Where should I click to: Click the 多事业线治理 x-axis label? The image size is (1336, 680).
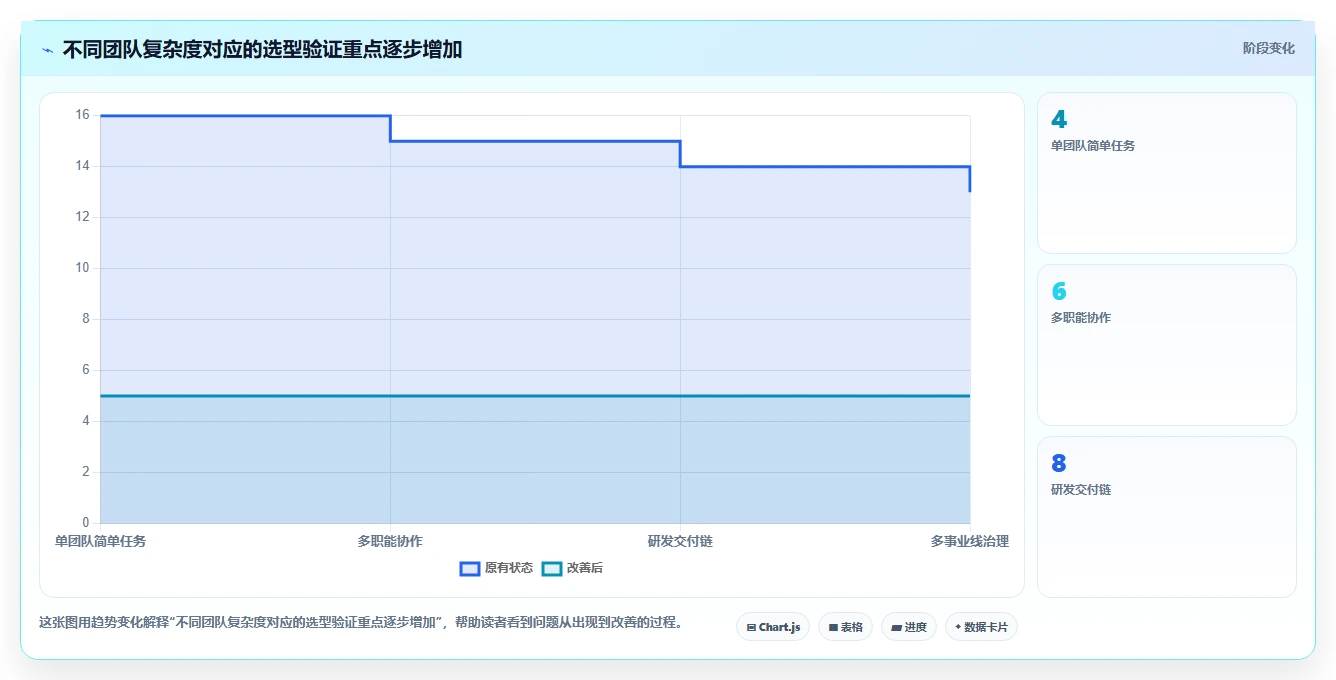coord(970,541)
